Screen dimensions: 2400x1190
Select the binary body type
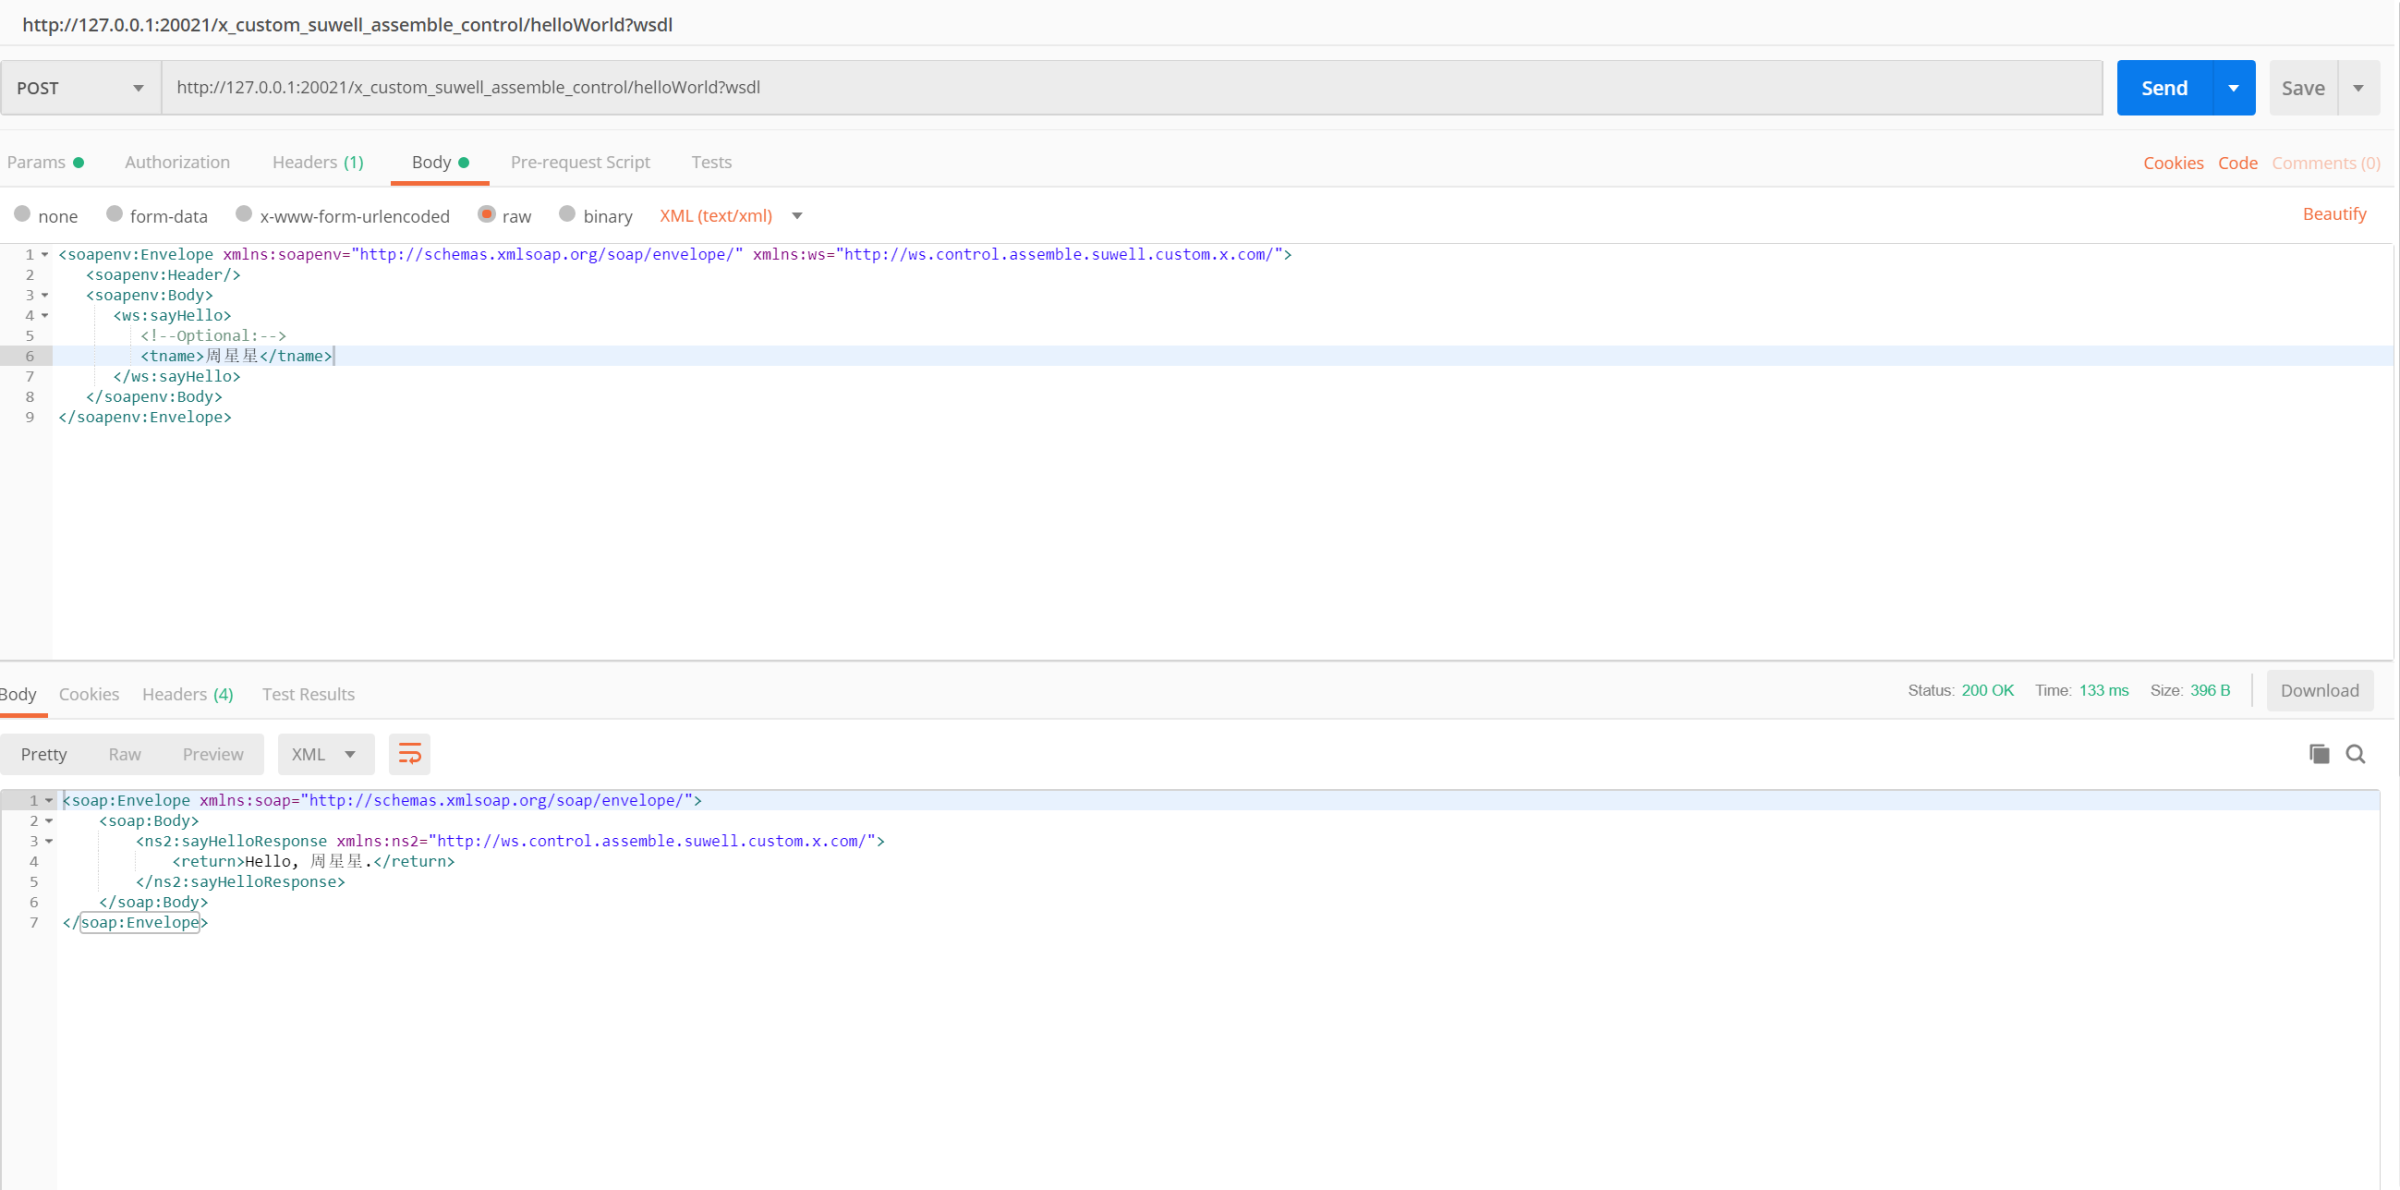(x=567, y=214)
